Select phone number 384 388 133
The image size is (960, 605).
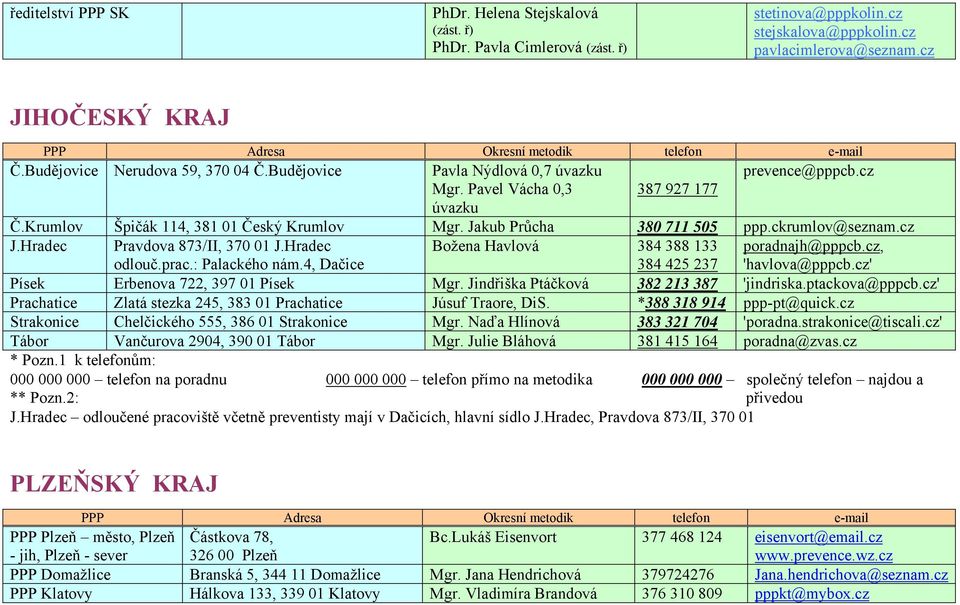click(677, 246)
